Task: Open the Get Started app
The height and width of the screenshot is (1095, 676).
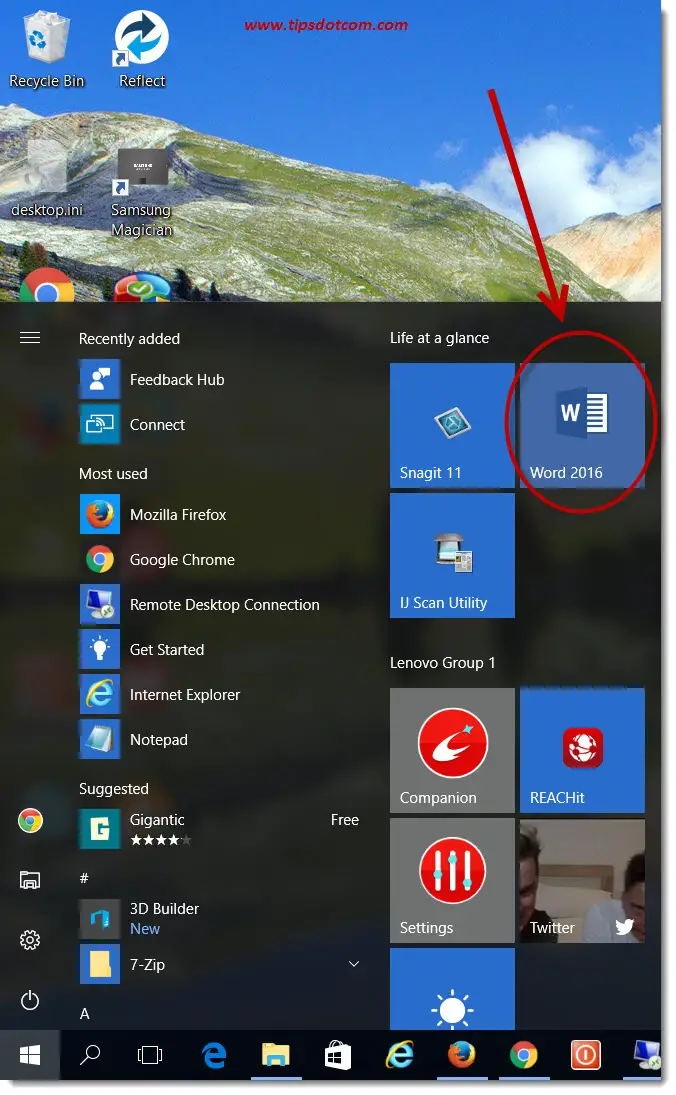Action: 220,649
